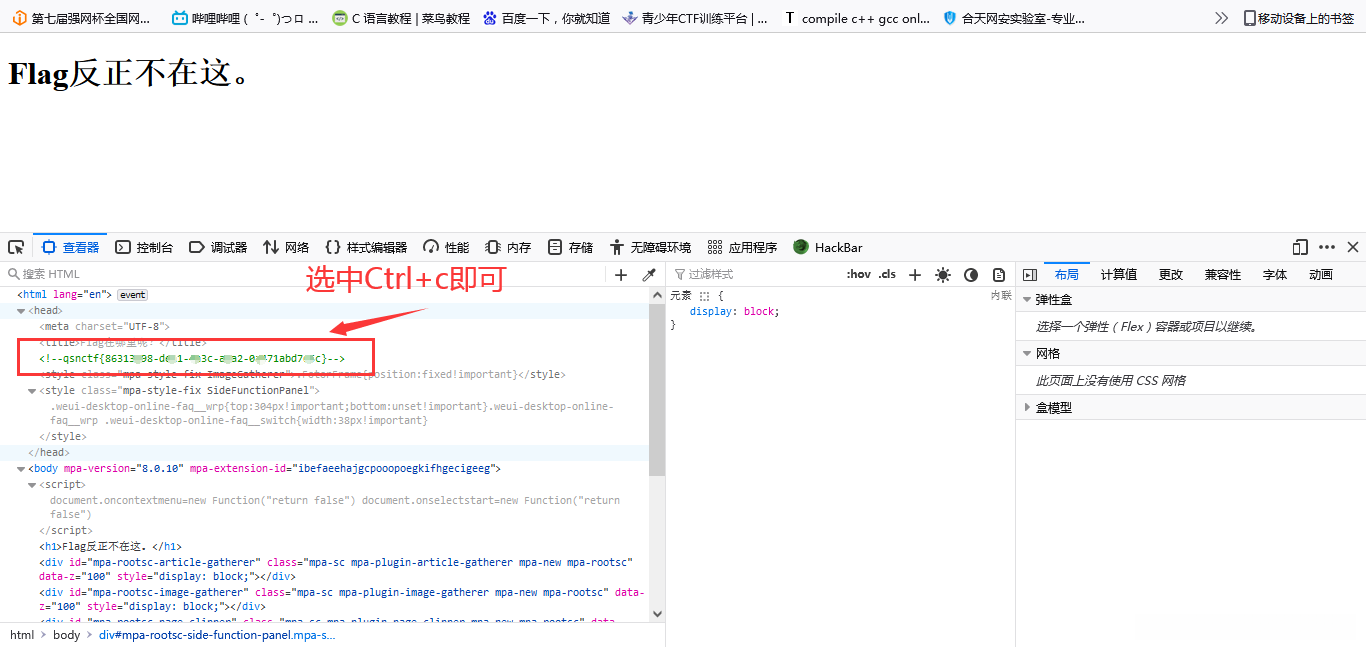Enable responsive design mode icon
This screenshot has height=647, width=1366.
1300,247
